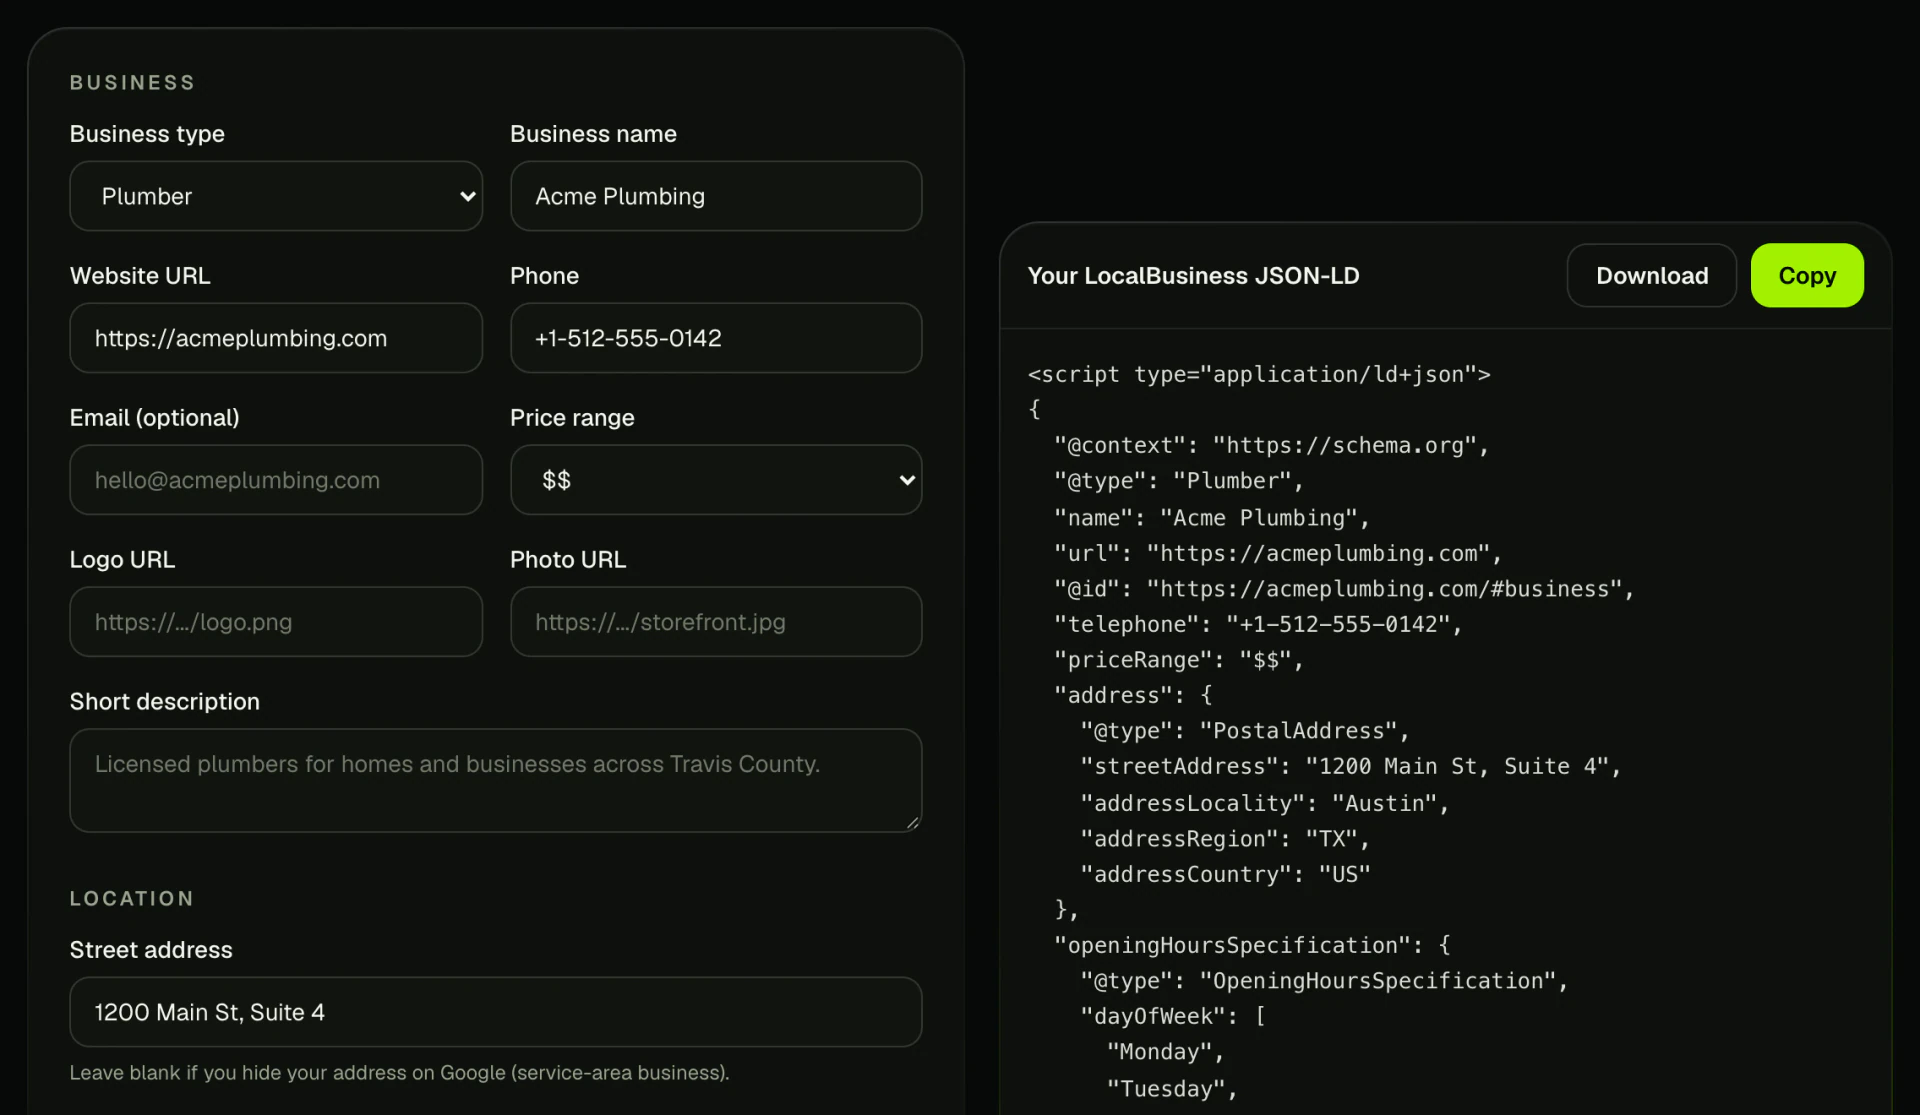Viewport: 1920px width, 1115px height.
Task: Click the "openingHoursSpecification" key line
Action: point(1252,945)
